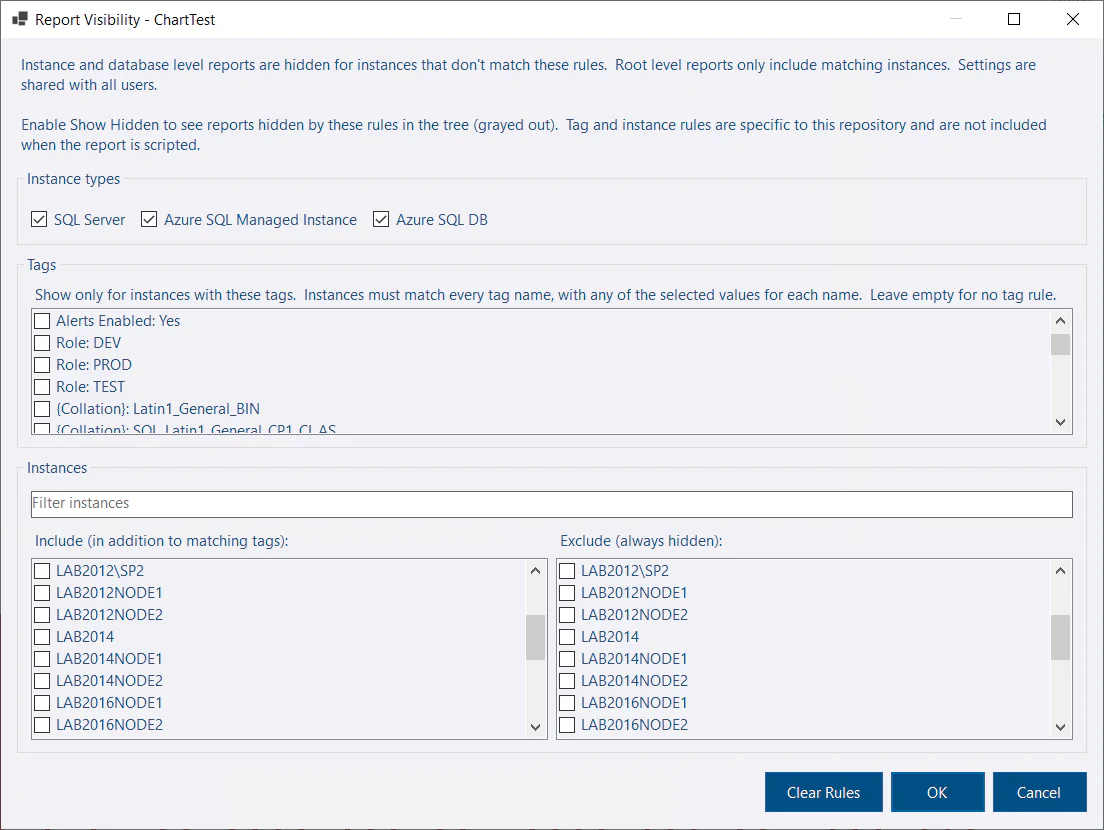Toggle the Azure SQL DB checkbox
This screenshot has width=1104, height=830.
click(x=381, y=220)
